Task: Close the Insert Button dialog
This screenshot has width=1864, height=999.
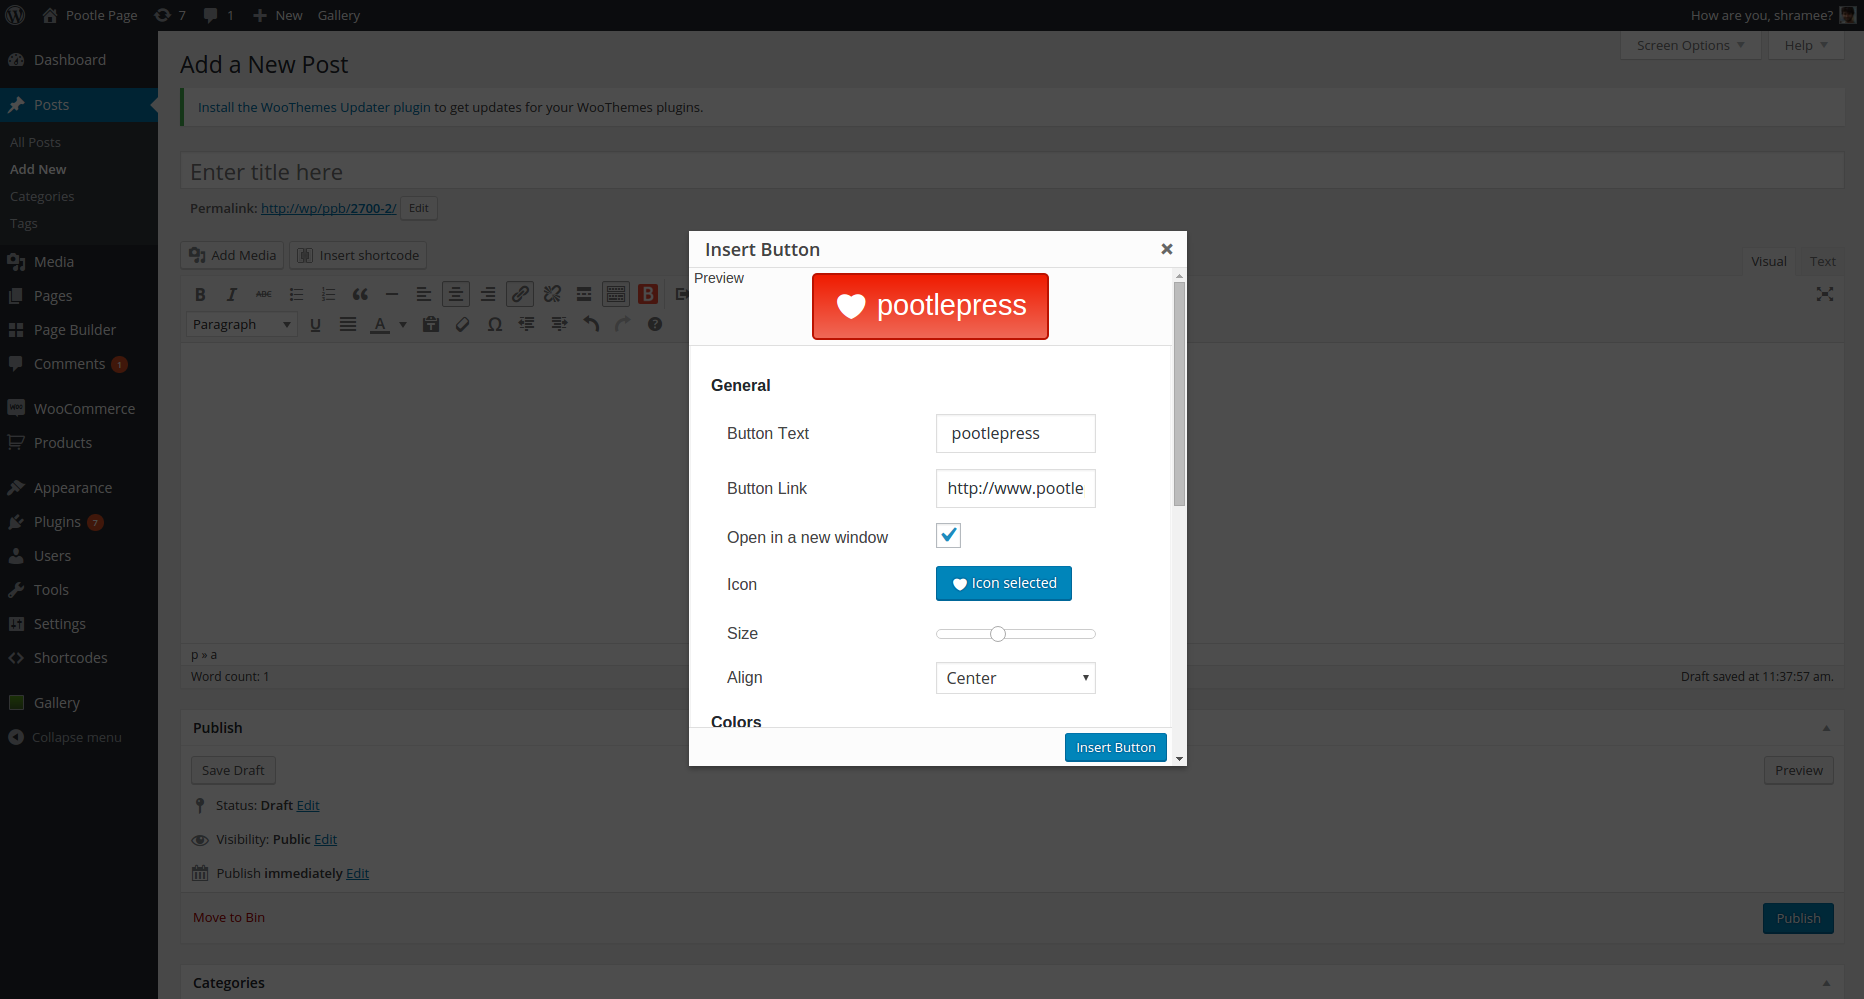Action: tap(1166, 249)
